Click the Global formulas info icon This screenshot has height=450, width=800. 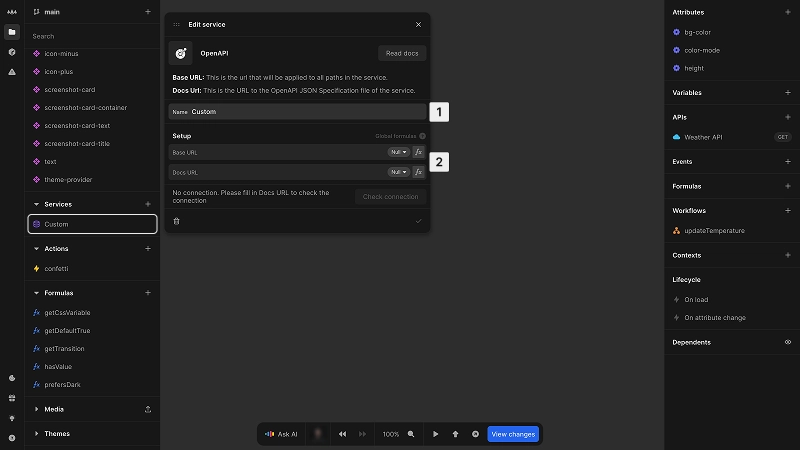pos(422,136)
